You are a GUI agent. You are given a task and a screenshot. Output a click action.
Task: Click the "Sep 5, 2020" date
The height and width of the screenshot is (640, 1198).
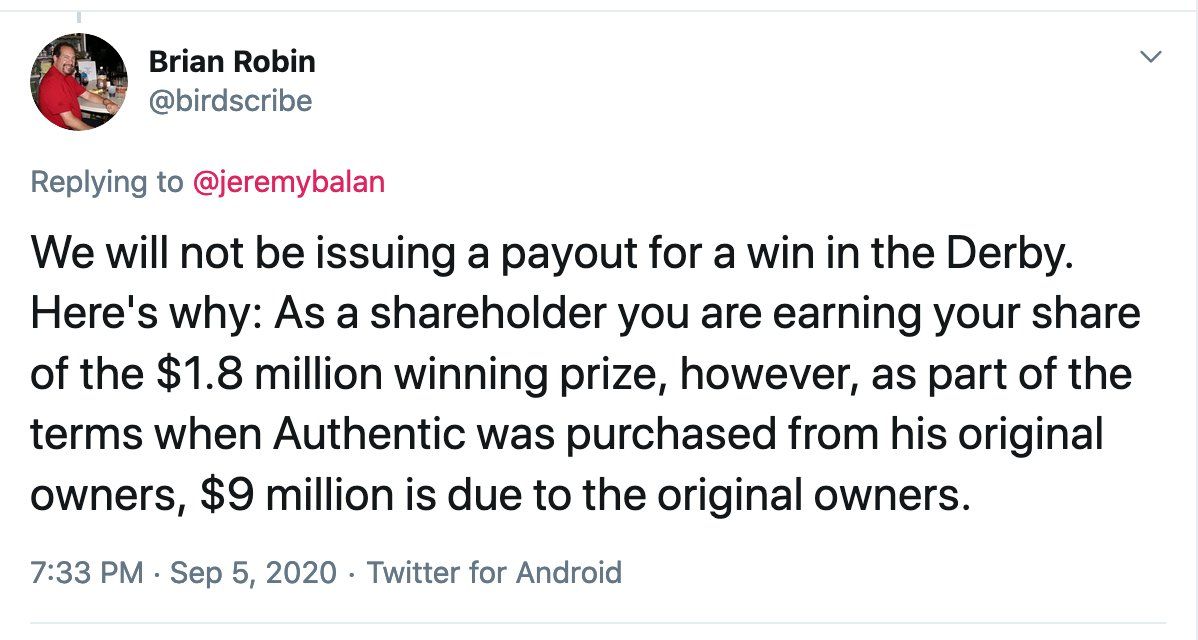coord(253,573)
